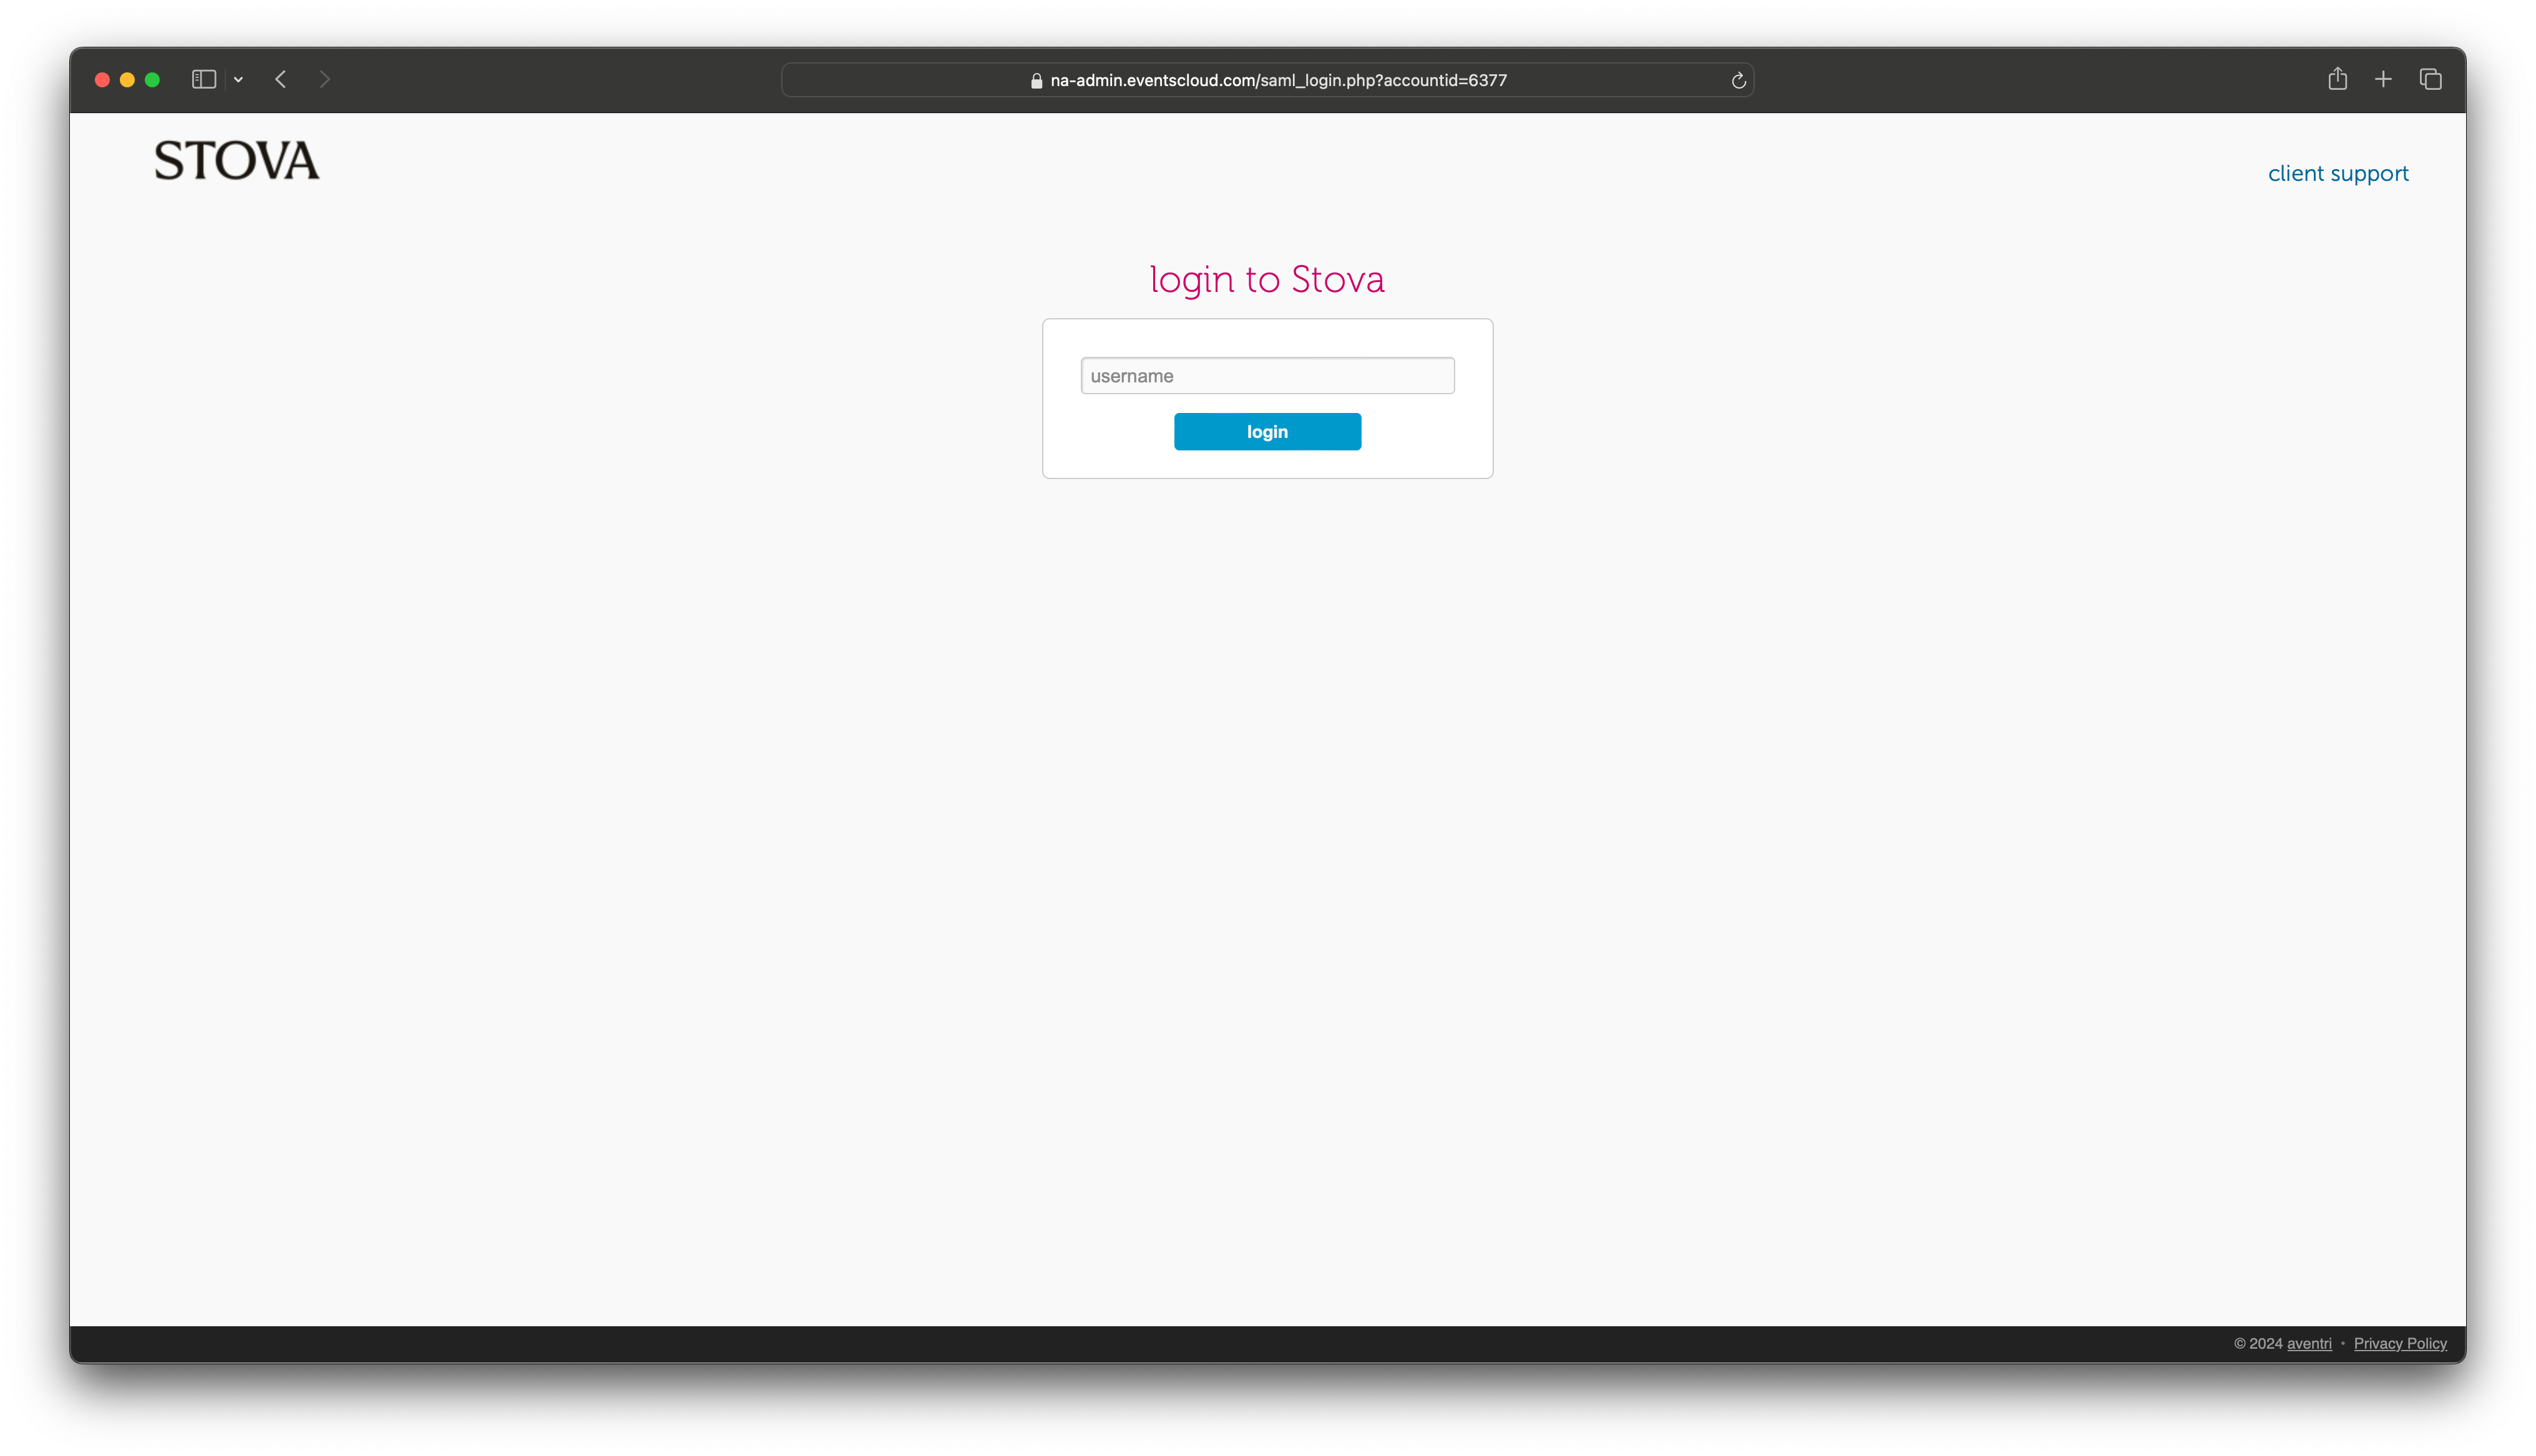Open the sidebar options dropdown arrow
Viewport: 2536px width, 1456px height.
tap(238, 79)
